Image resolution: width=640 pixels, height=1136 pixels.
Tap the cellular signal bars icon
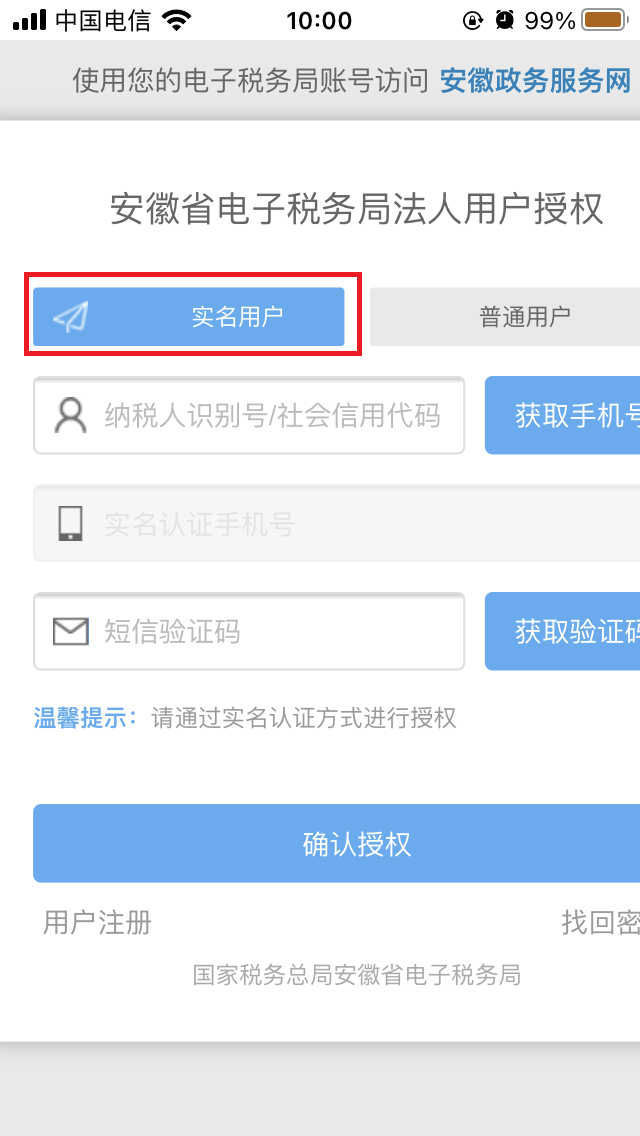[x=29, y=20]
